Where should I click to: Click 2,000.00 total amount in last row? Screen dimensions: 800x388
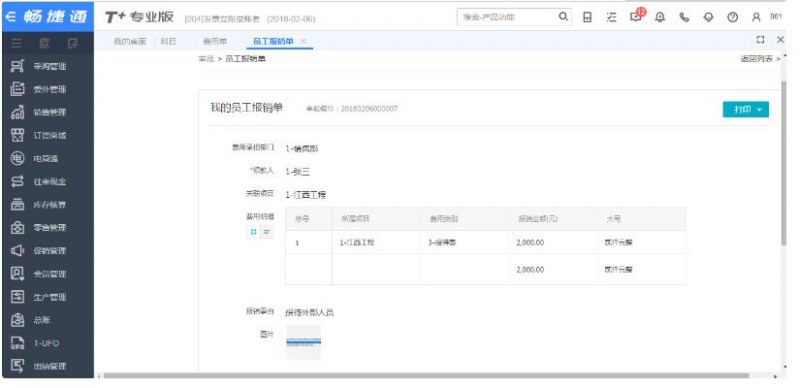click(530, 270)
